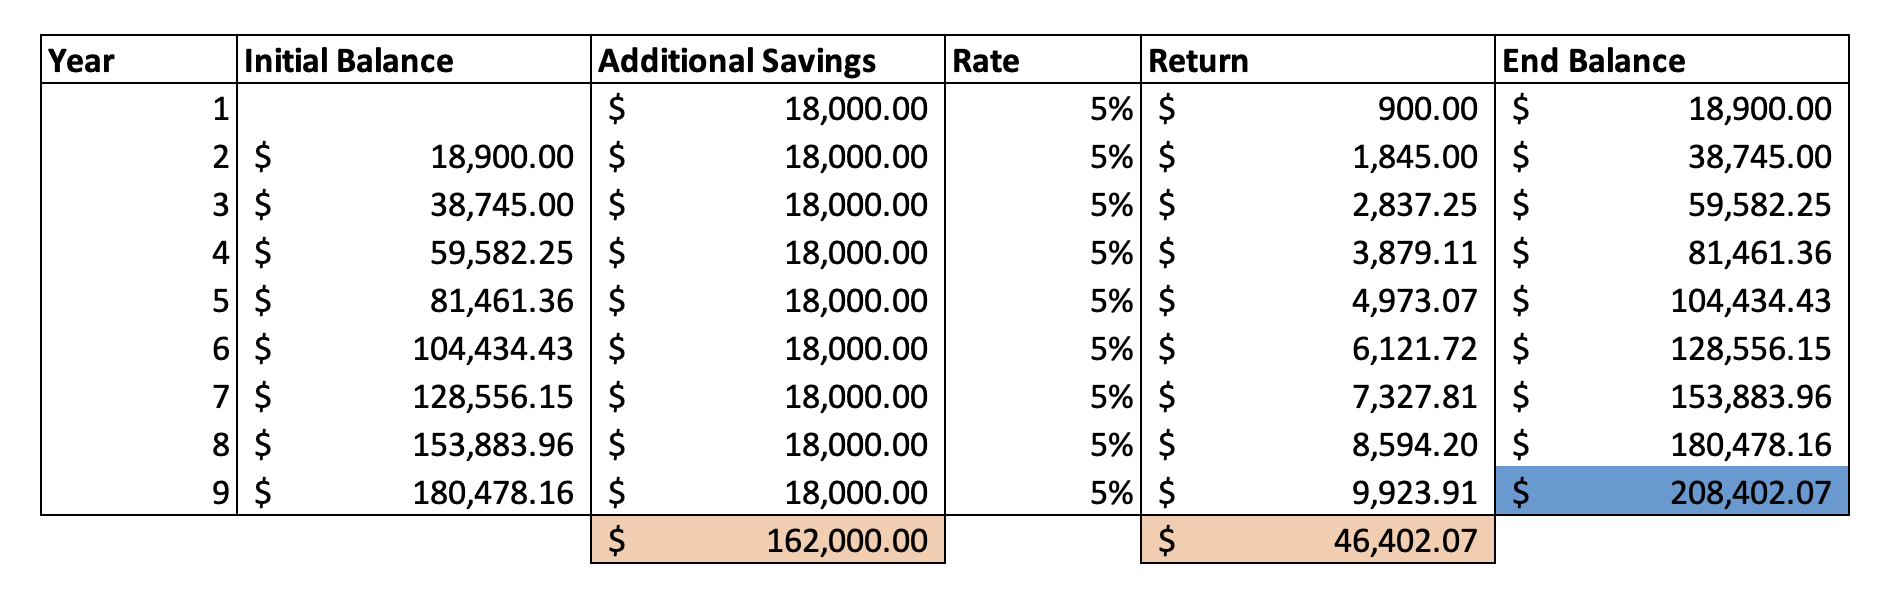Click the Additional Savings header cell

(768, 60)
